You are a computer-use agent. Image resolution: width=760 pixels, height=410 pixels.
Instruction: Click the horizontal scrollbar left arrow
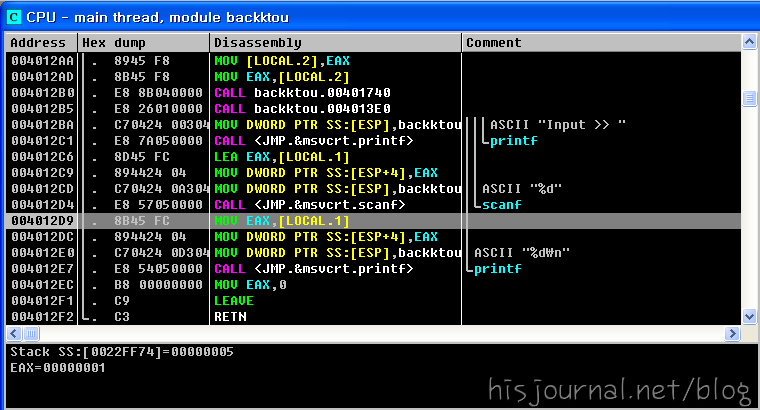click(x=14, y=333)
